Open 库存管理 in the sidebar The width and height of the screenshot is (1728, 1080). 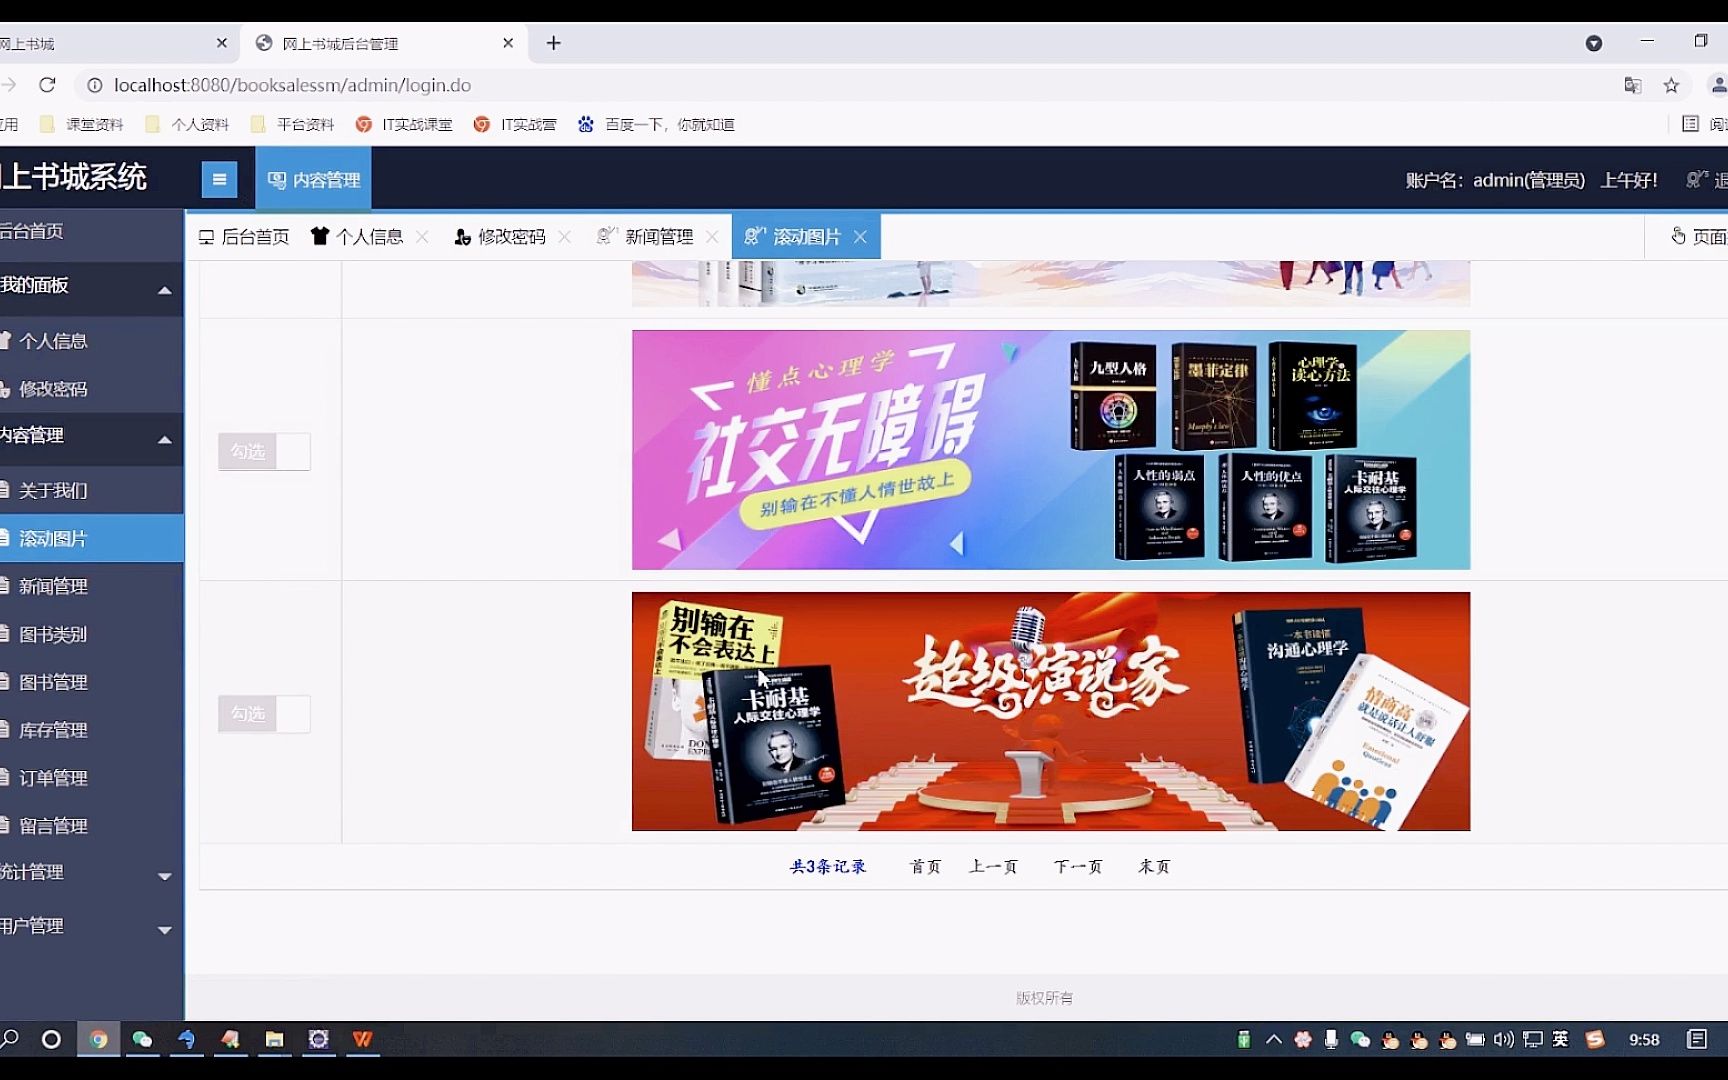(91, 731)
